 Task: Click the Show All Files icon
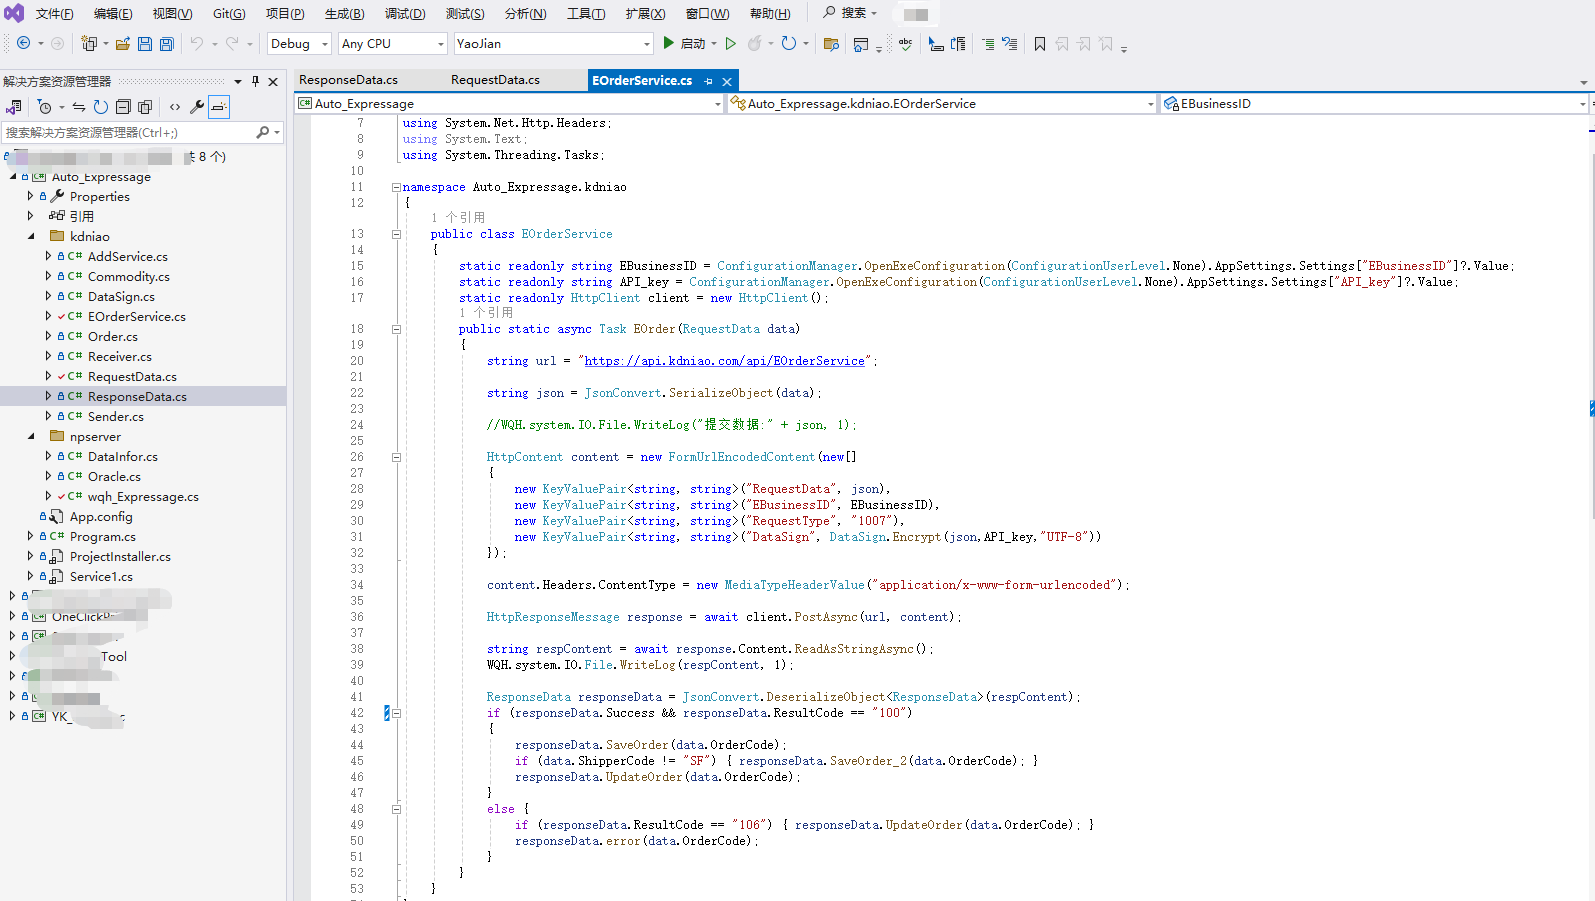pos(145,107)
